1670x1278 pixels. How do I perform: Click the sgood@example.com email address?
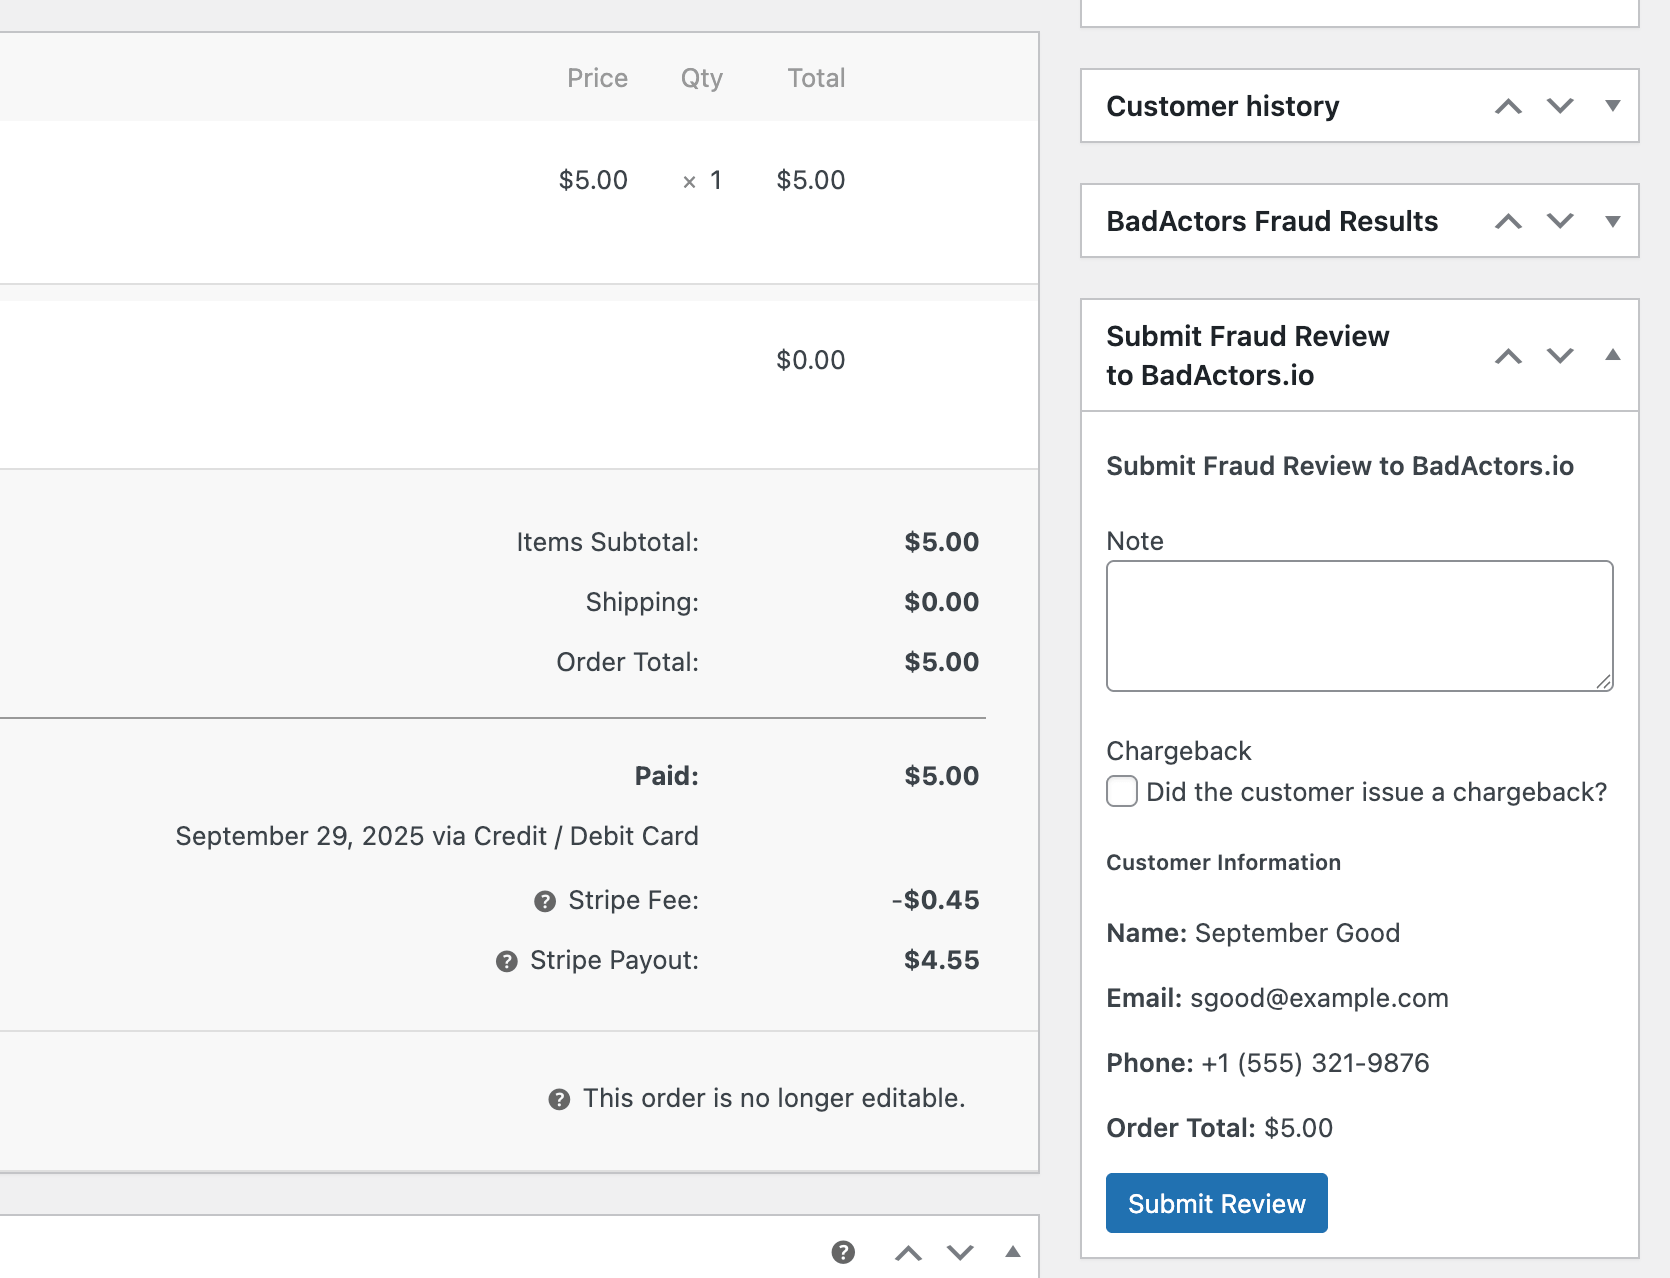(1318, 997)
